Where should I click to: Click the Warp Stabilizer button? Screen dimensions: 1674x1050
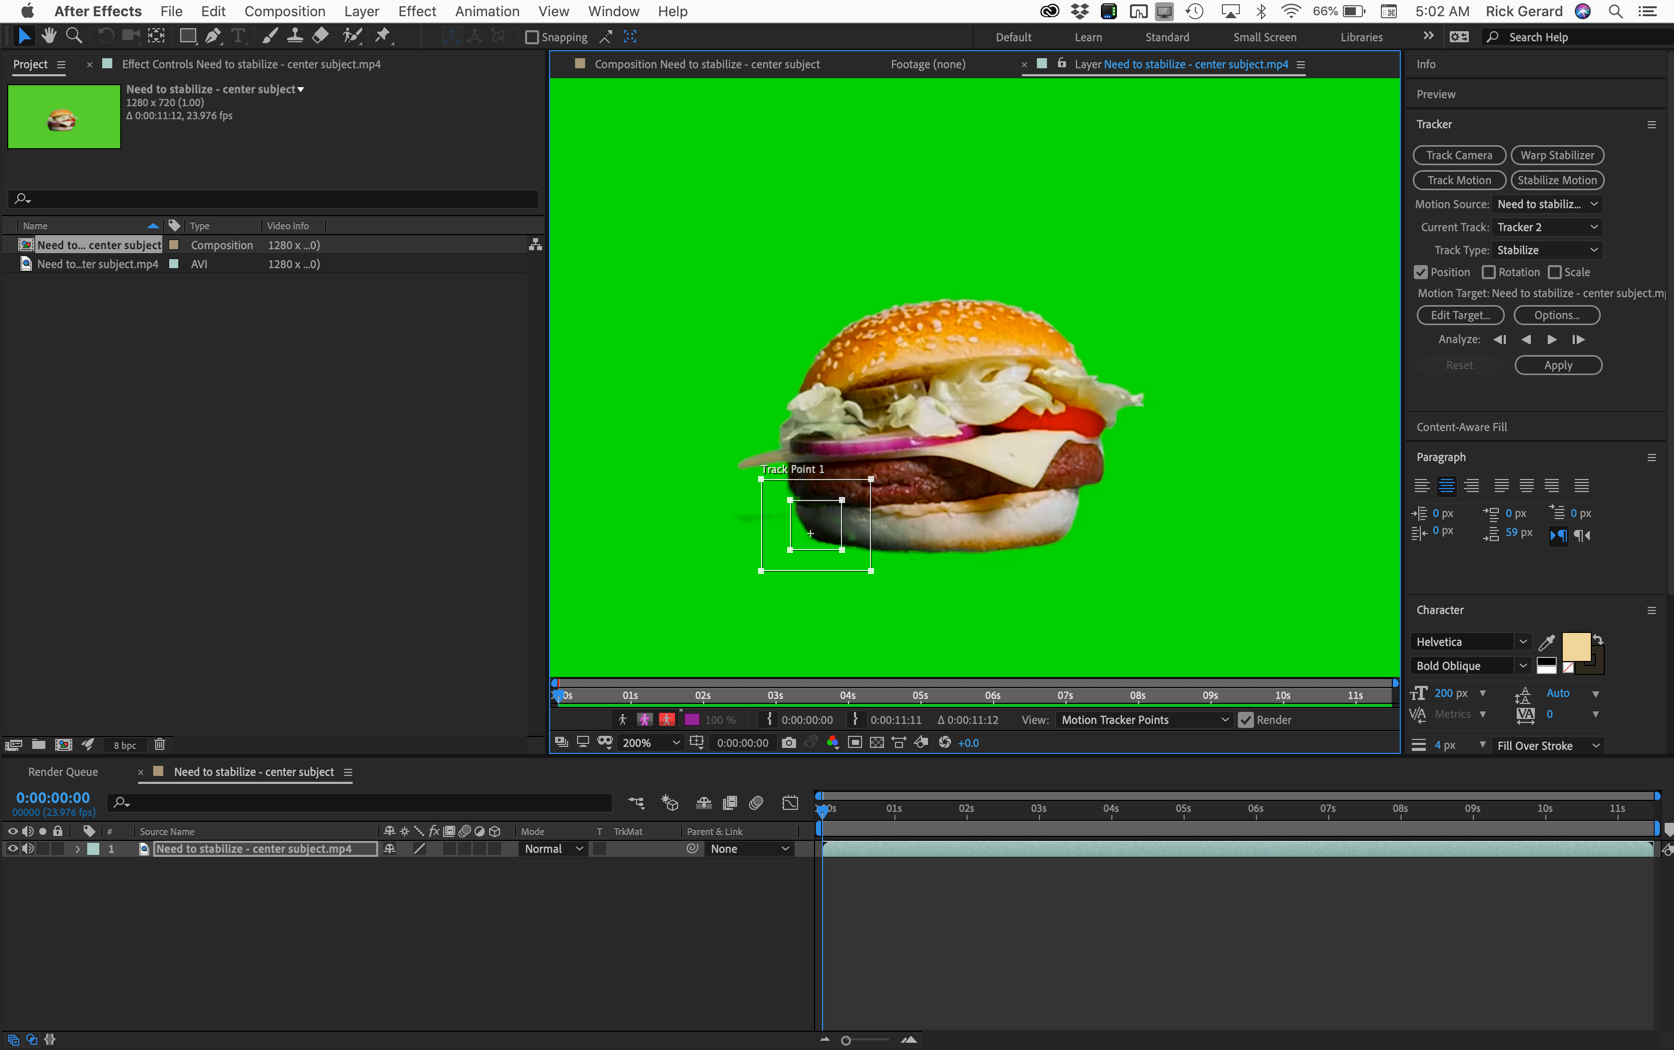tap(1557, 155)
